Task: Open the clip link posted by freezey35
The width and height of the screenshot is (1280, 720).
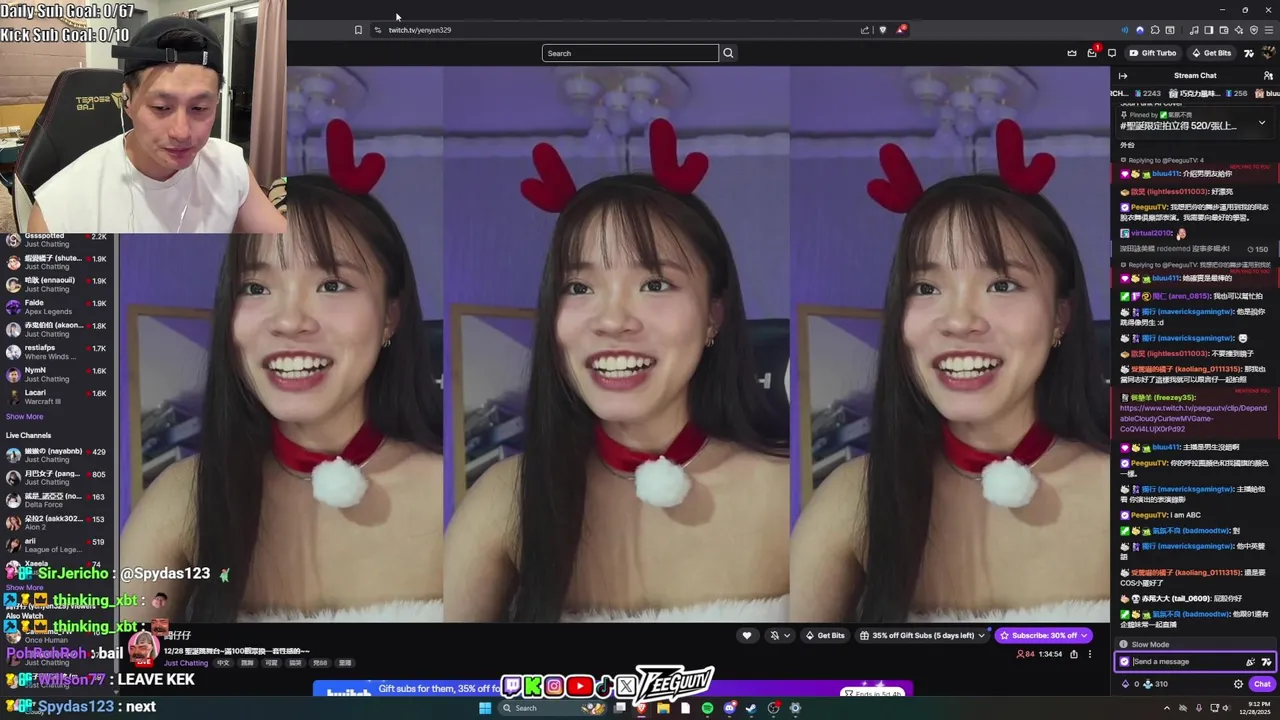Action: tap(1193, 418)
